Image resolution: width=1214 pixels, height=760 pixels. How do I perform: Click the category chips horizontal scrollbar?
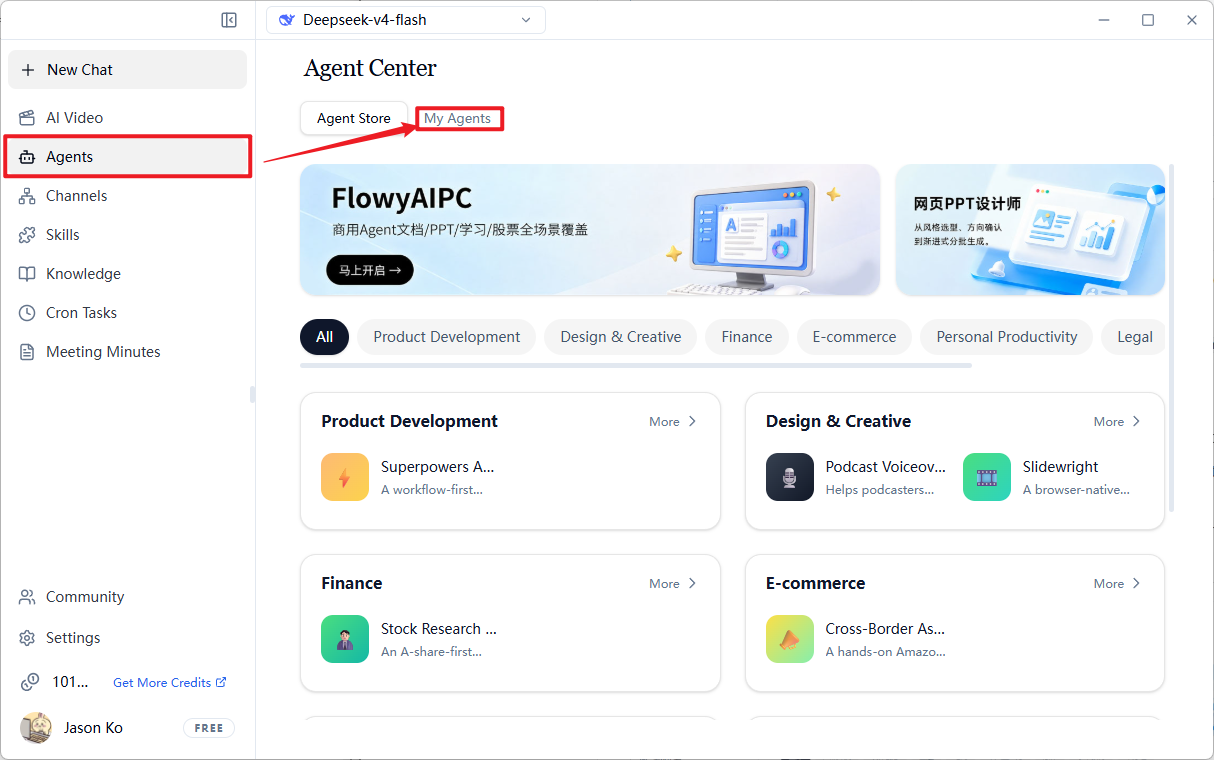pos(636,366)
